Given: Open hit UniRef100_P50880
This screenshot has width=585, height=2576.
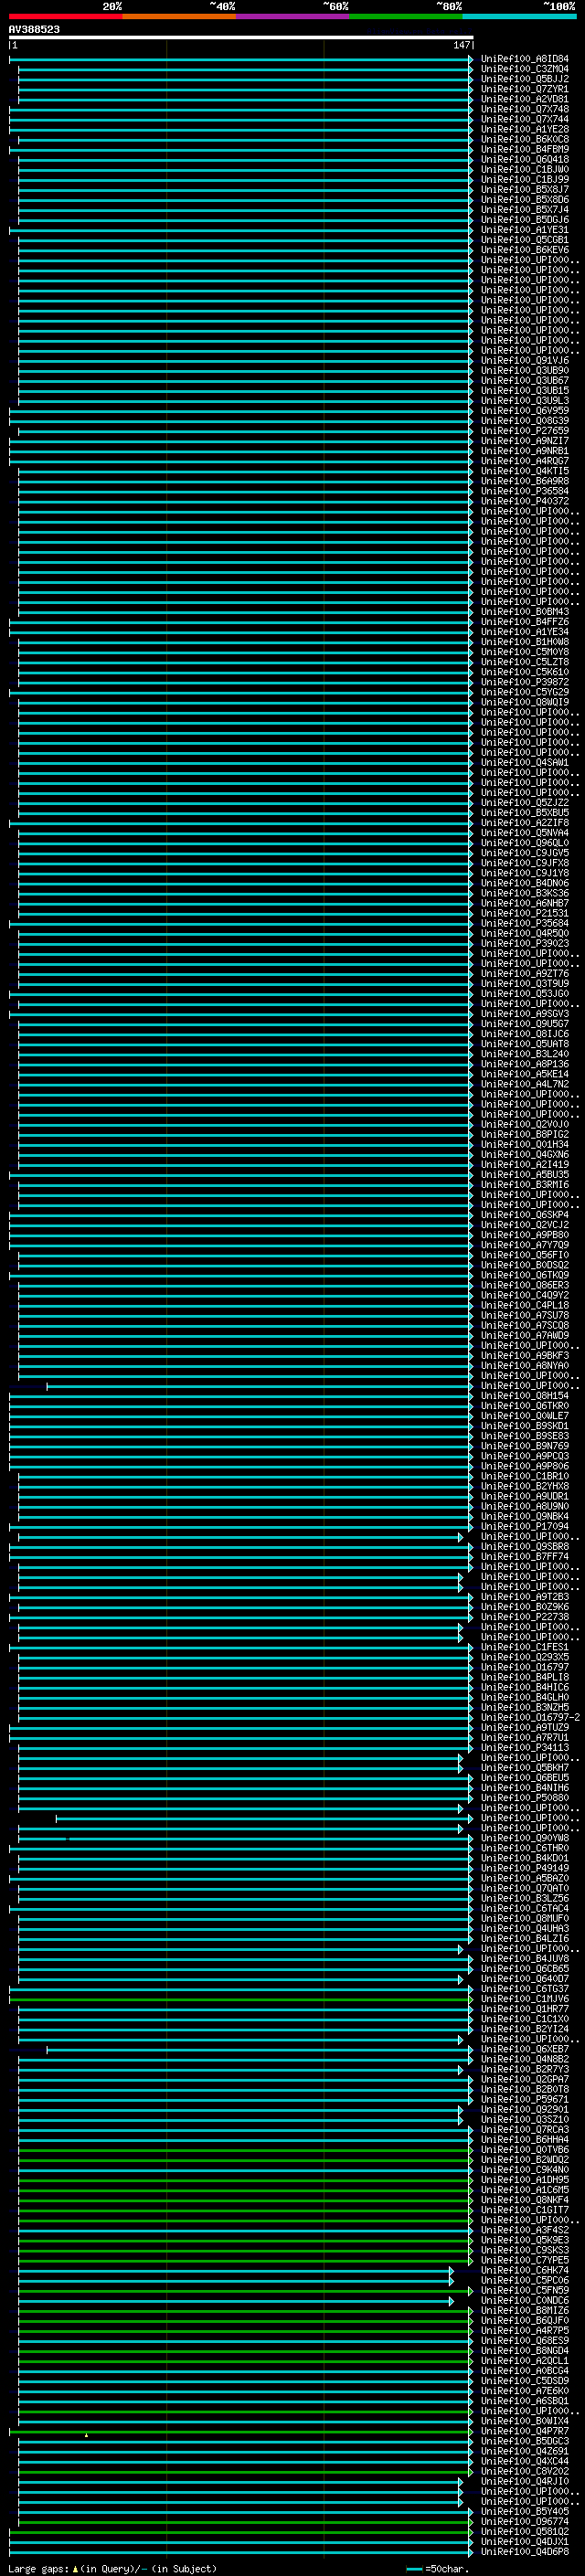Looking at the screenshot, I should click(525, 1798).
